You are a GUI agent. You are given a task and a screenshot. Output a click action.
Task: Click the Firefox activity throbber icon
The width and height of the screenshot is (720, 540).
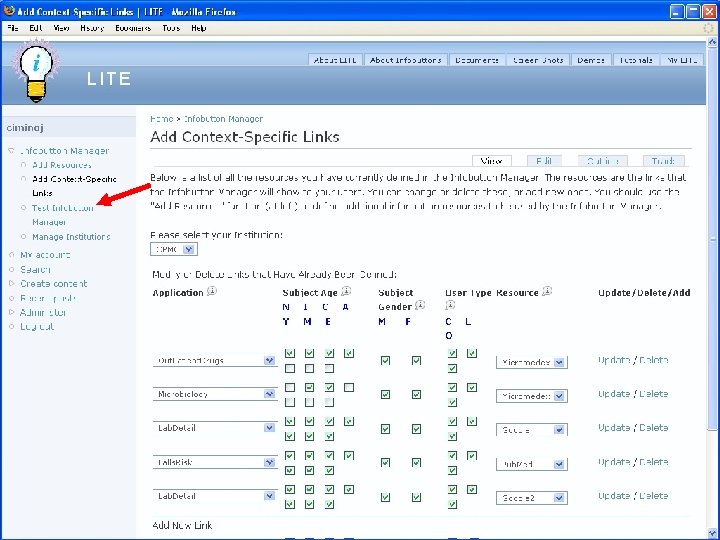tap(709, 28)
